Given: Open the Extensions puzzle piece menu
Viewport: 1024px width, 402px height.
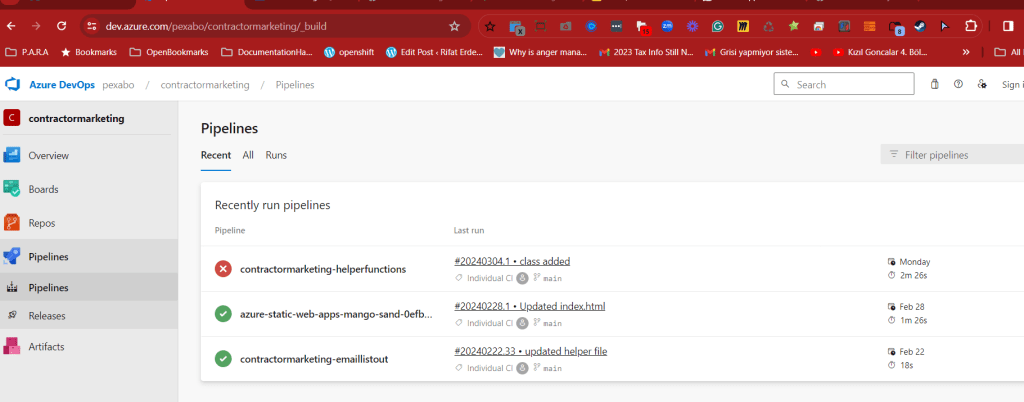Looking at the screenshot, I should click(970, 26).
